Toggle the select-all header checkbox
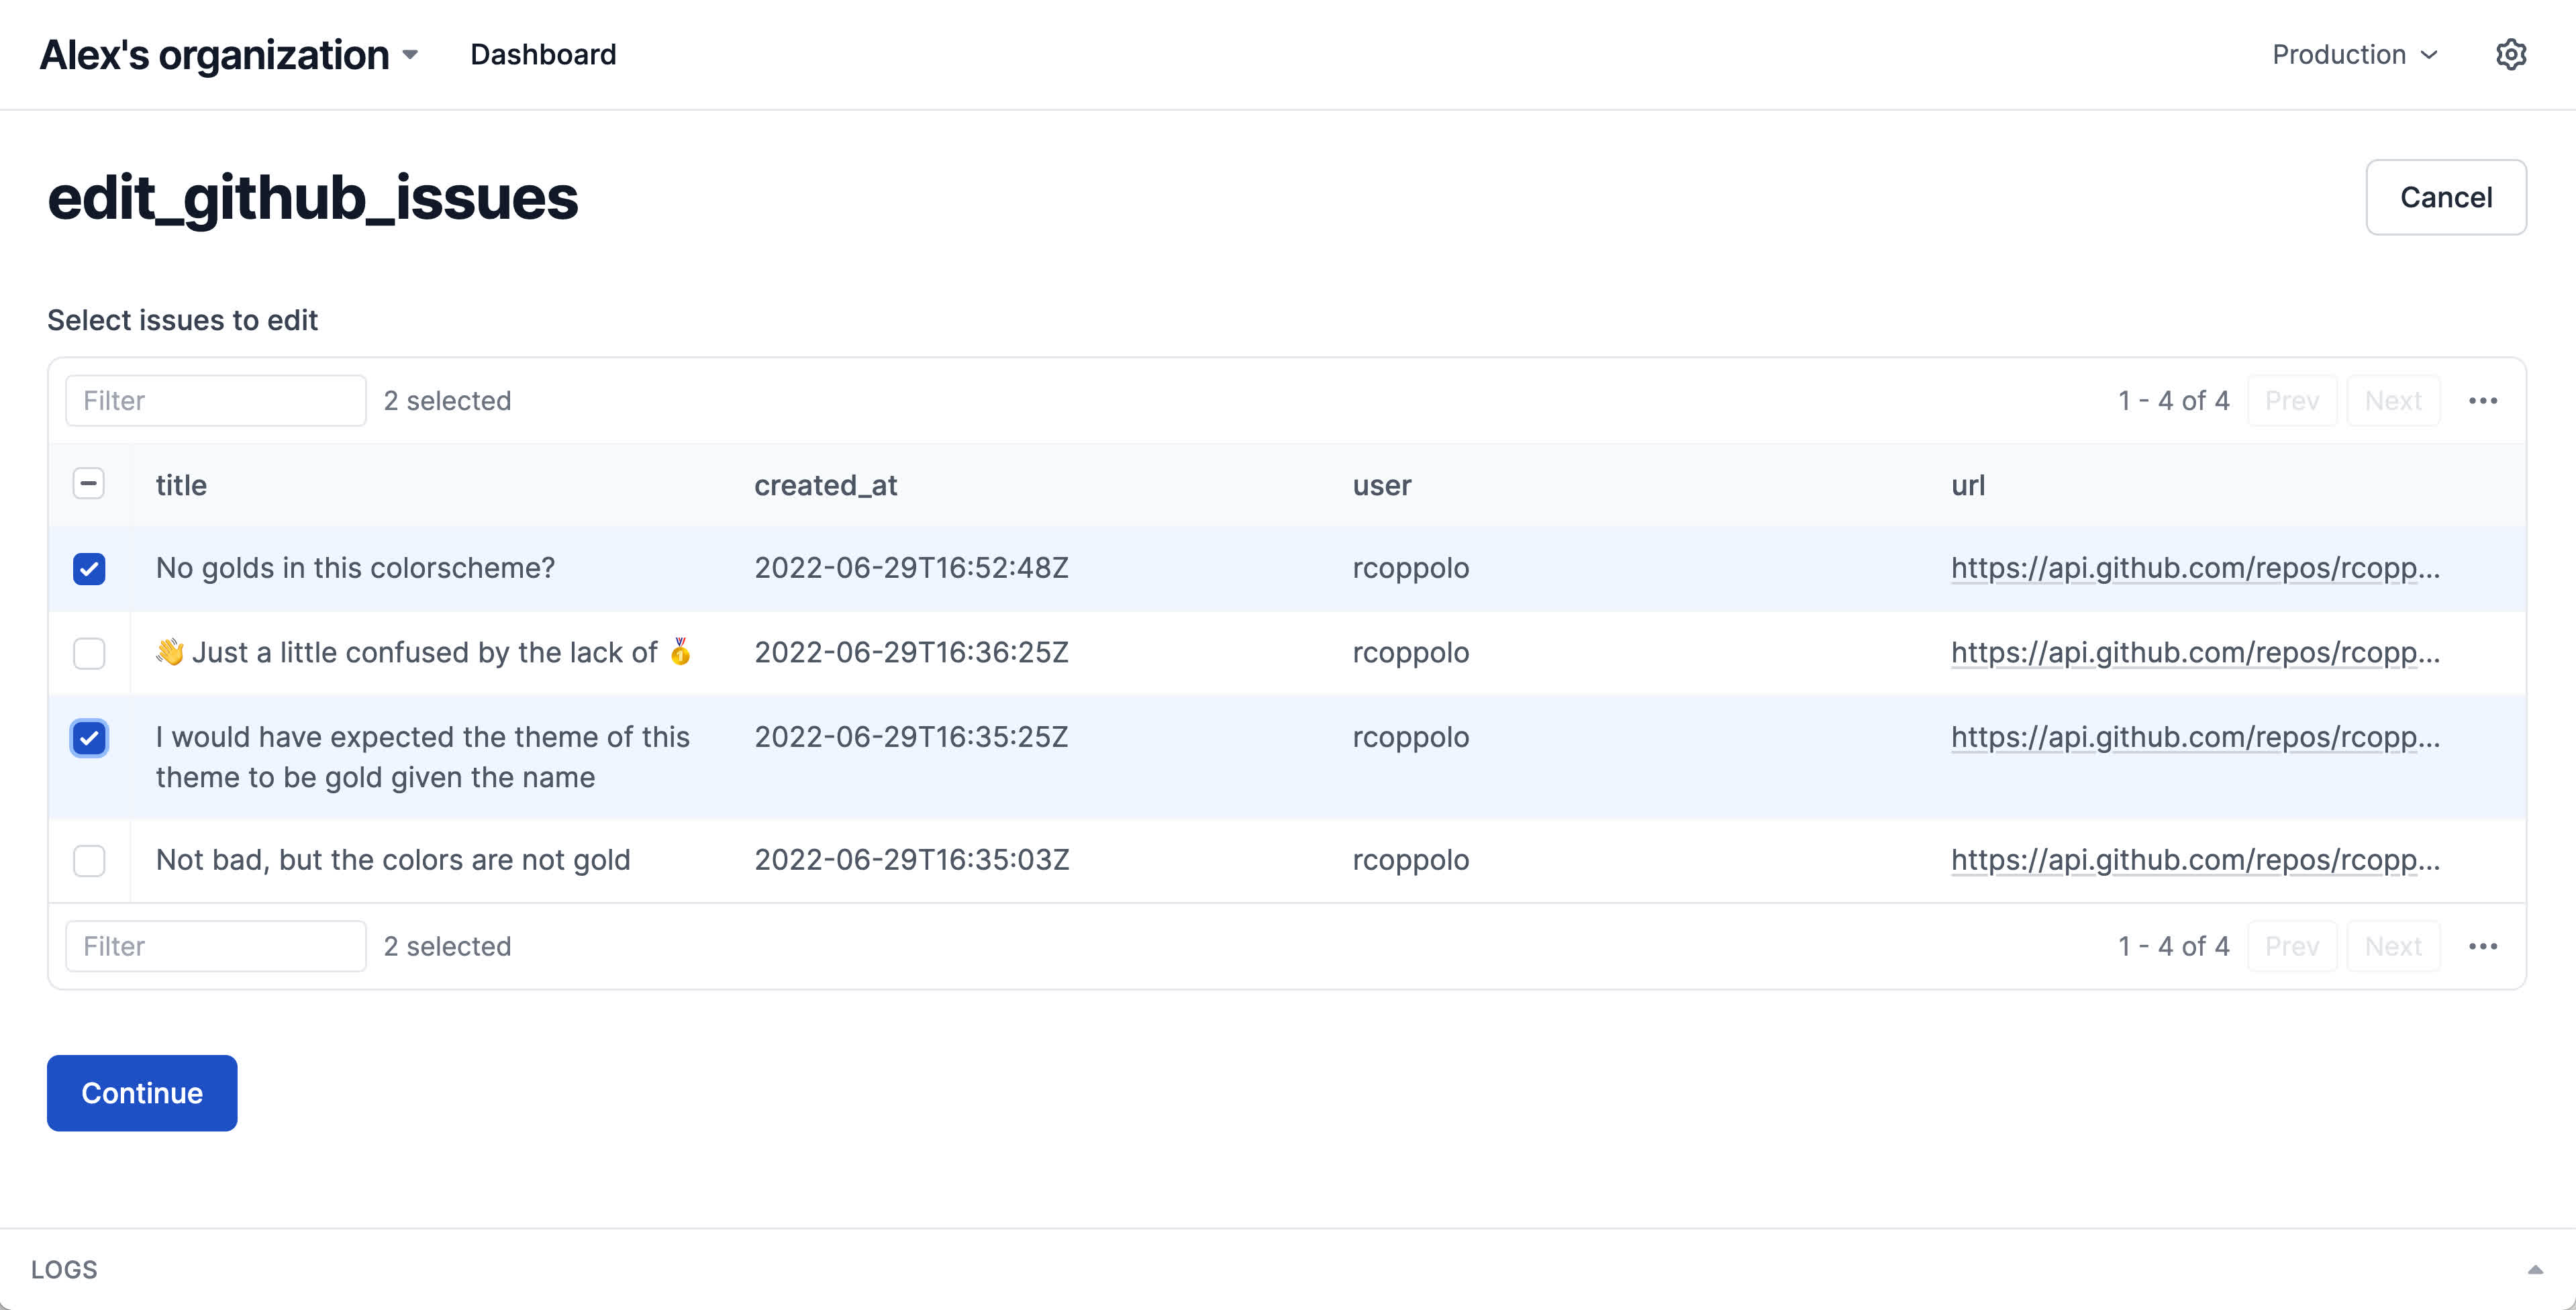Viewport: 2576px width, 1310px height. tap(89, 484)
